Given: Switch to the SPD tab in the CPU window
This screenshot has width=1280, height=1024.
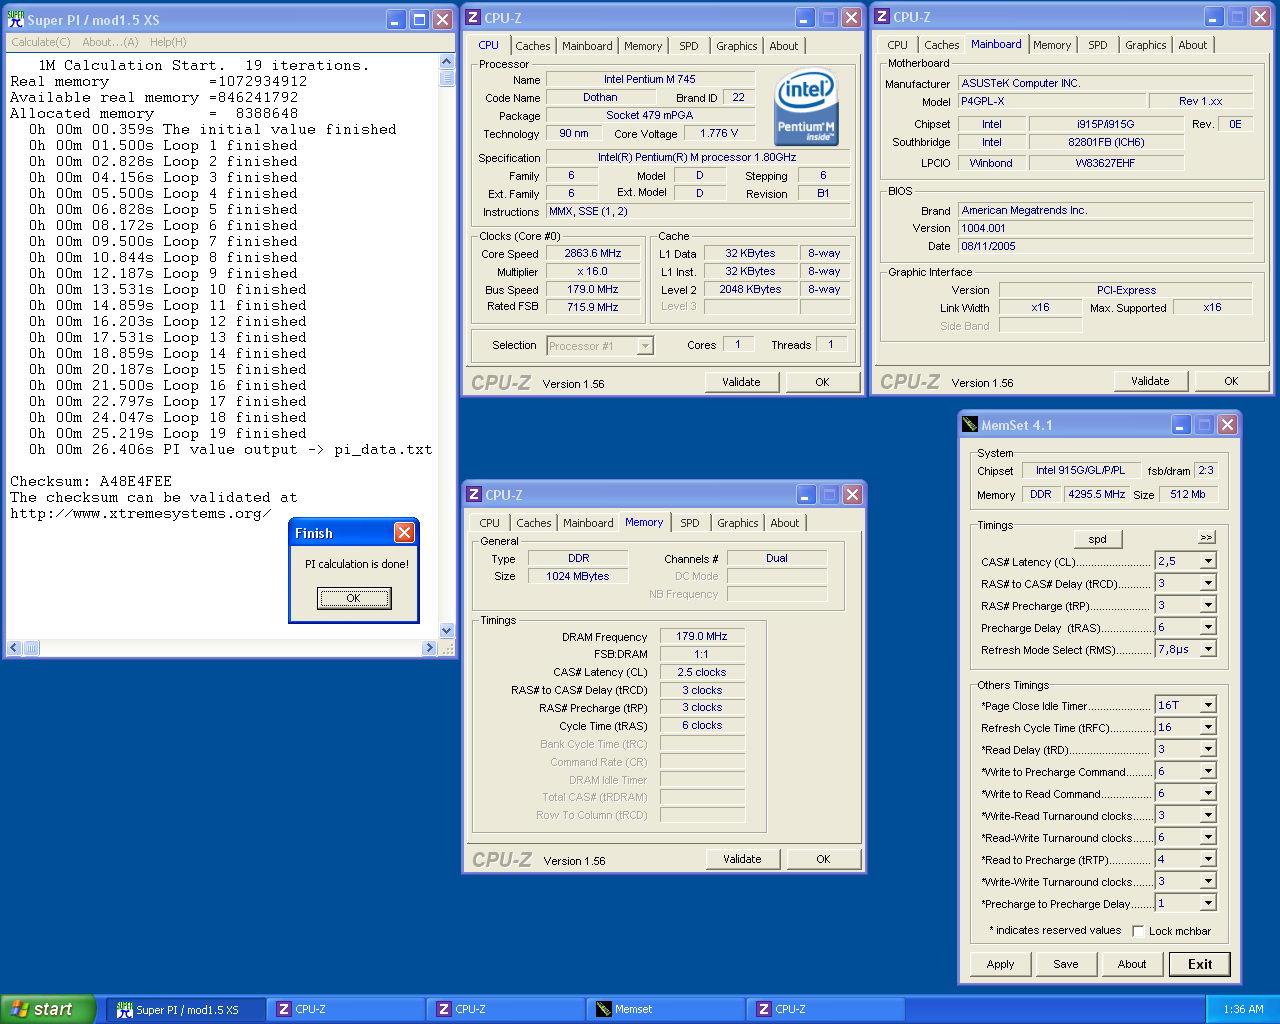Looking at the screenshot, I should (689, 46).
